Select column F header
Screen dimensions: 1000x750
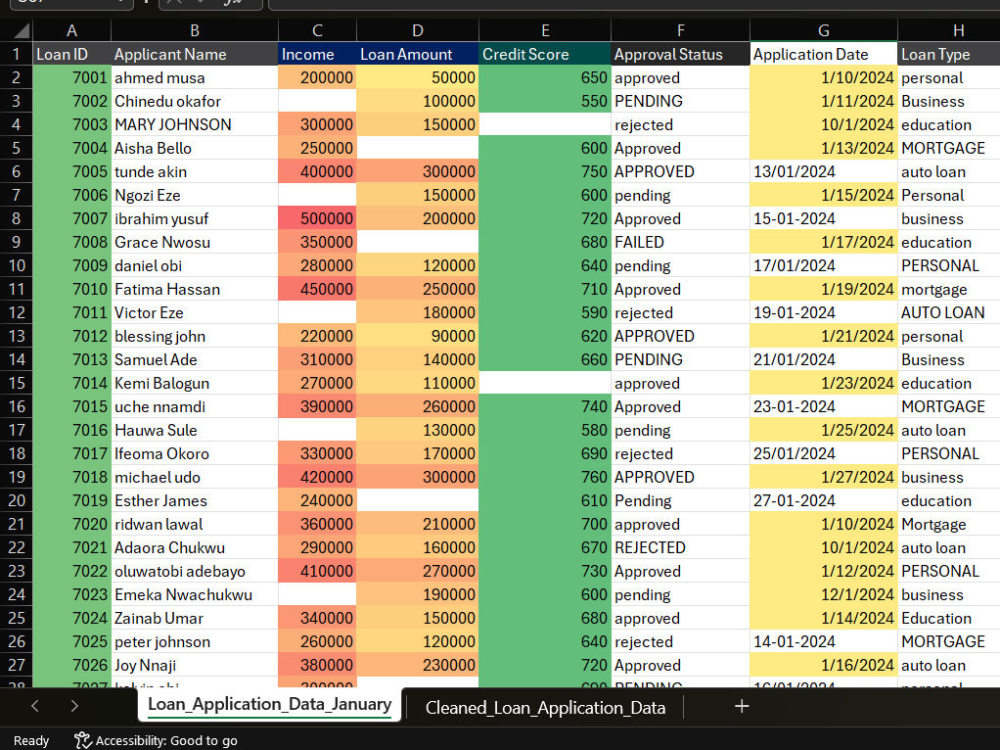(680, 31)
